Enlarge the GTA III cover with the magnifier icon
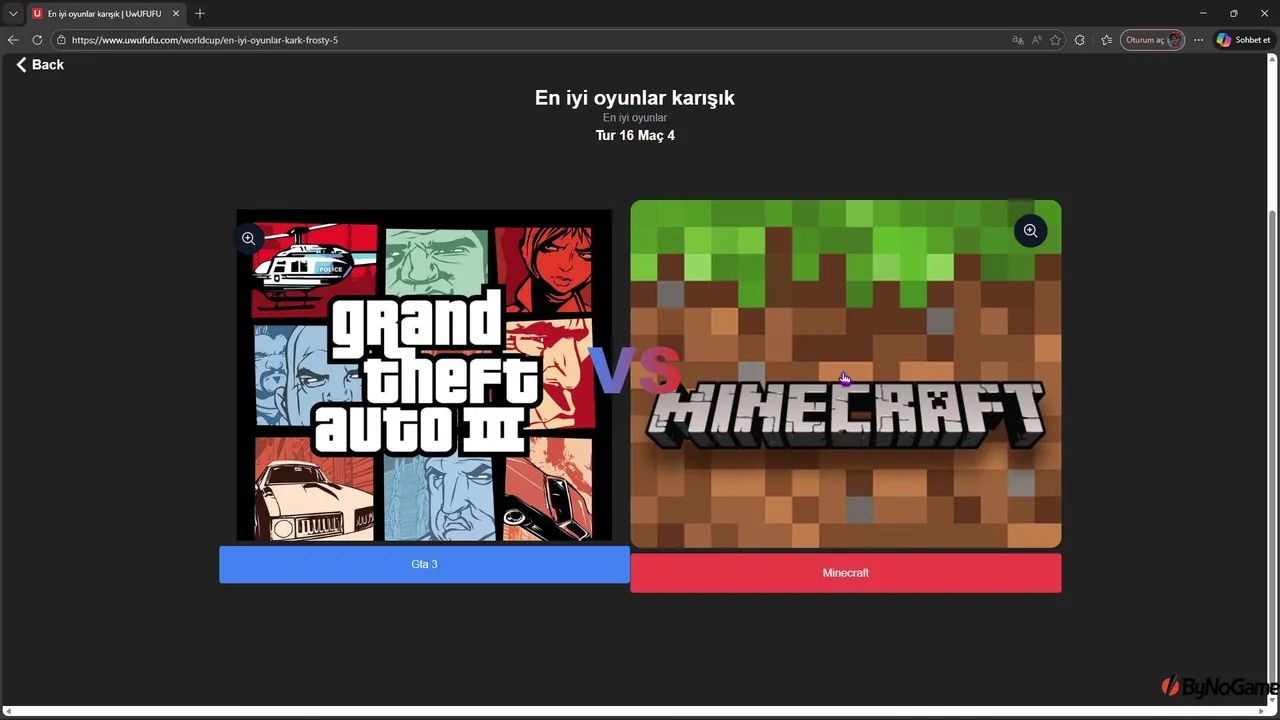 point(249,239)
